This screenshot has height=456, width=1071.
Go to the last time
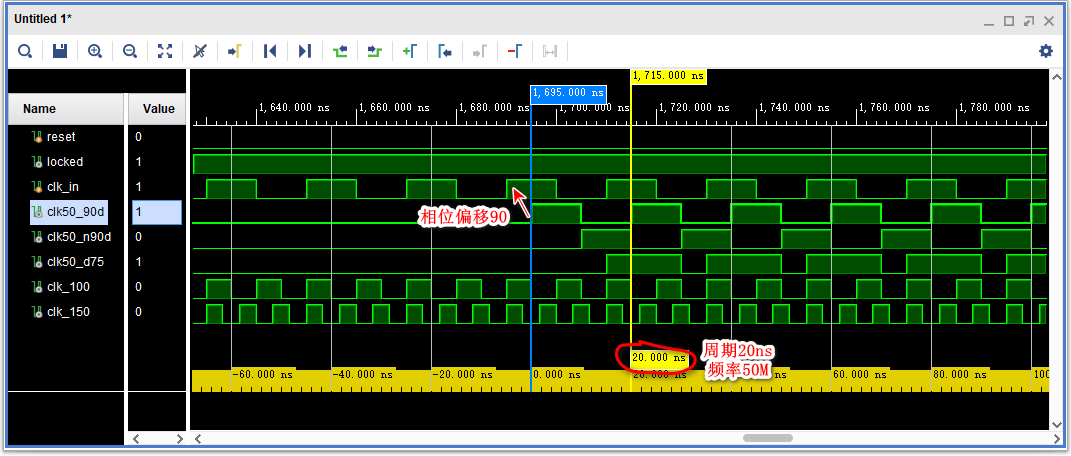[x=305, y=51]
